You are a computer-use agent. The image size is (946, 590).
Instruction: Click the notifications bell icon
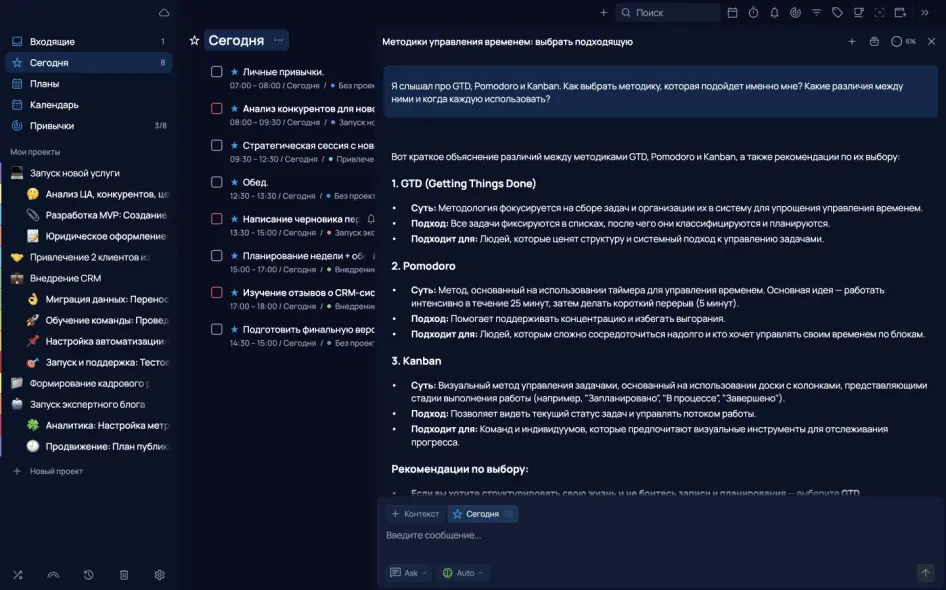(774, 13)
